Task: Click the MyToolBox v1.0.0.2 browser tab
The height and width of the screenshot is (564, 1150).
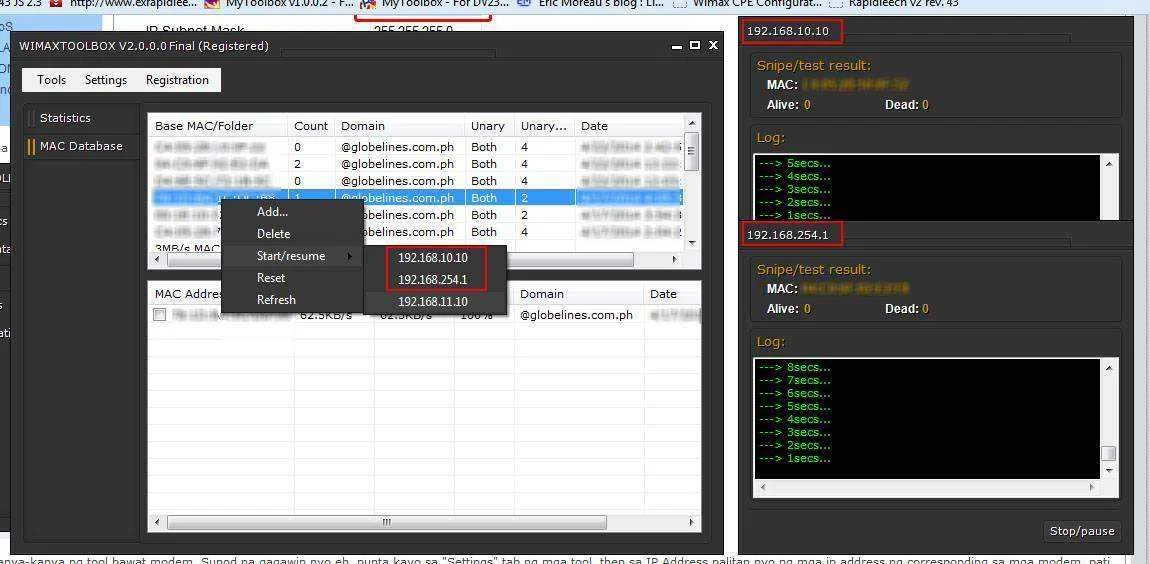Action: [279, 4]
